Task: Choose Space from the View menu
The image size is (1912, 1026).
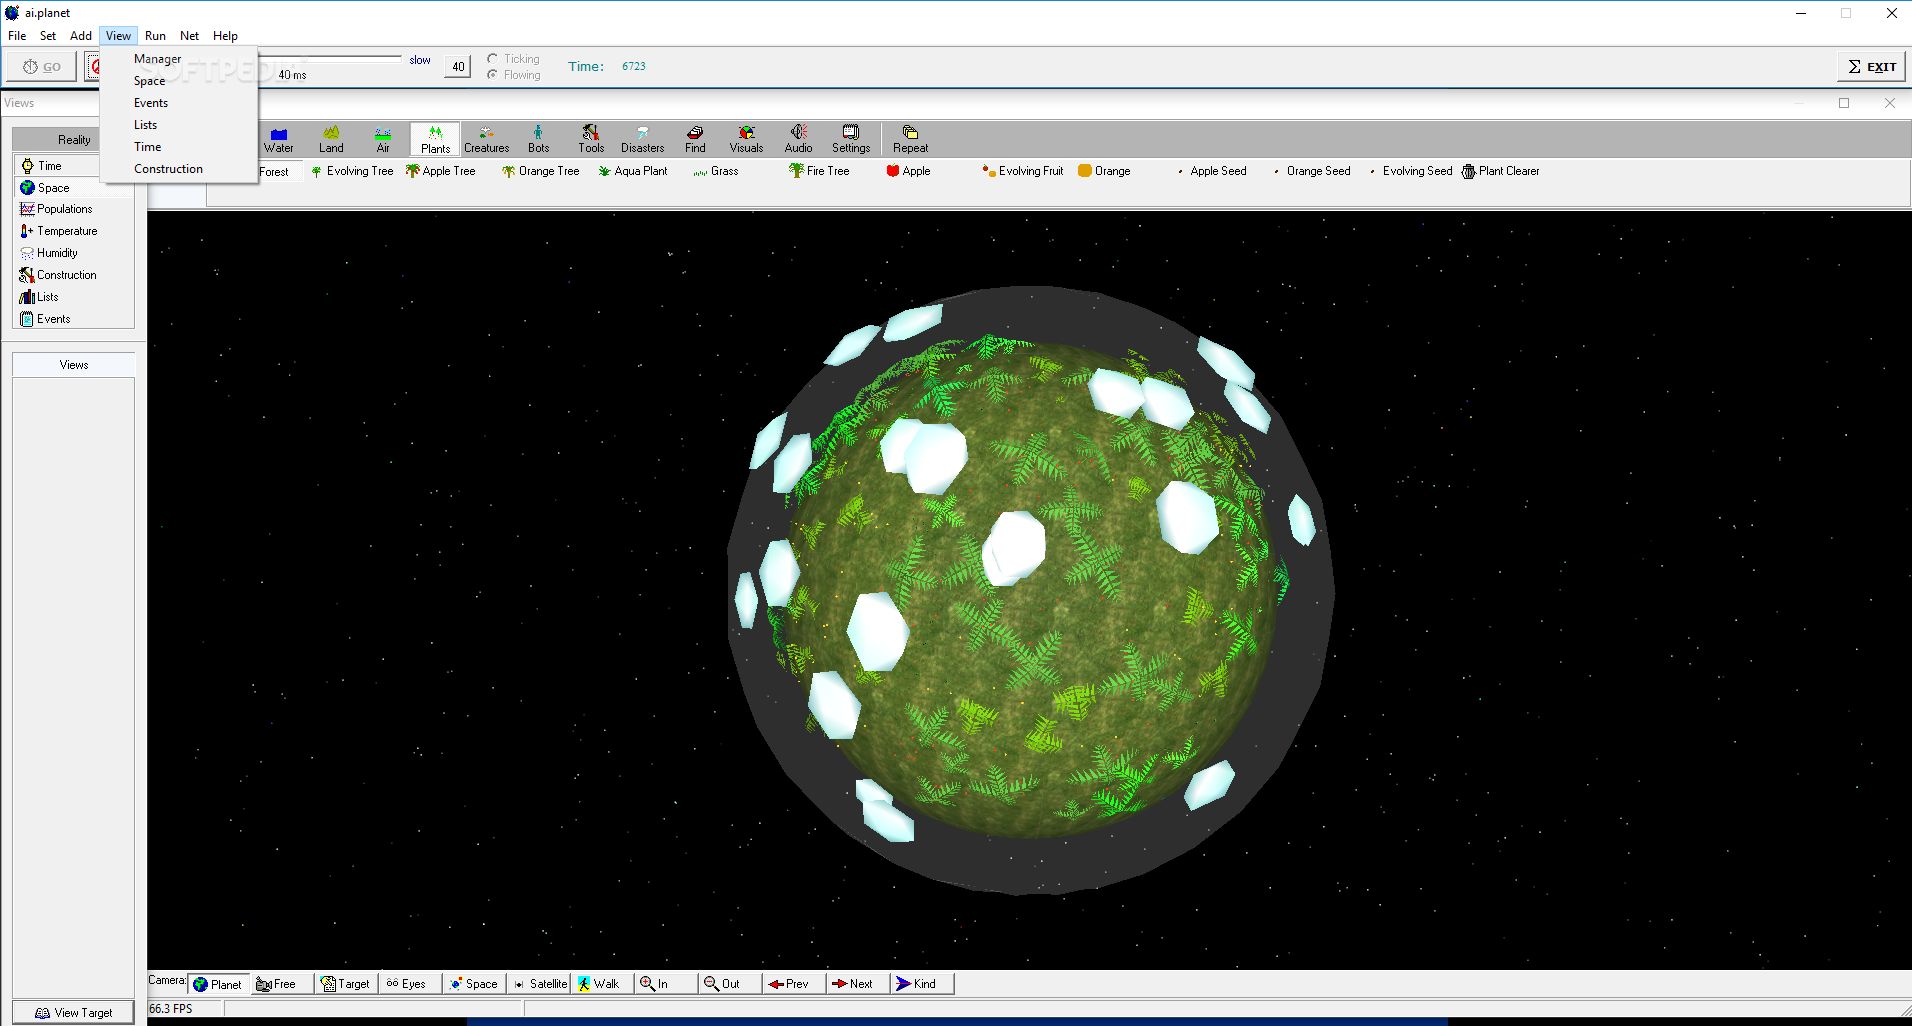Action: click(x=179, y=81)
